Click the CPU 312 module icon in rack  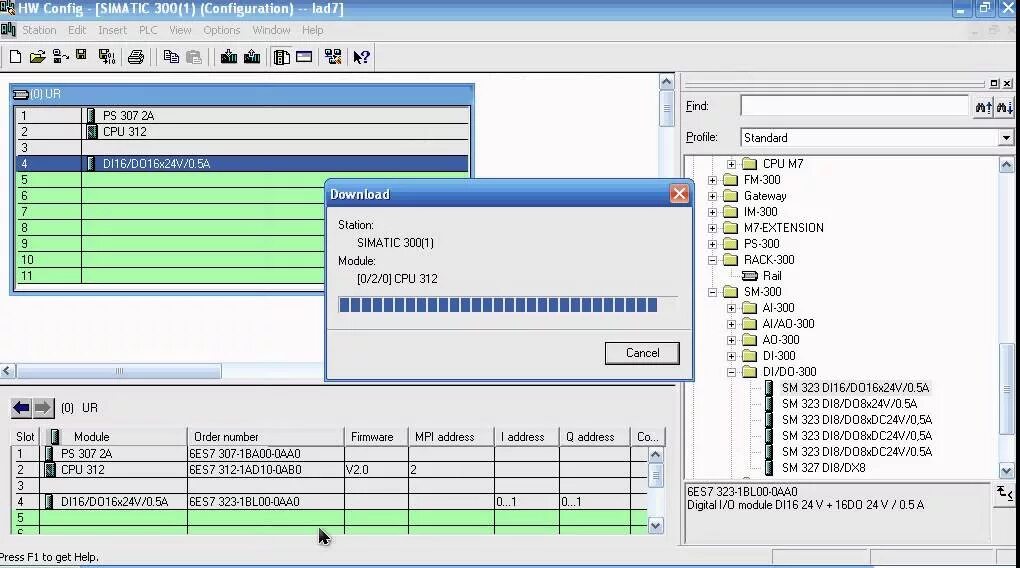click(92, 131)
